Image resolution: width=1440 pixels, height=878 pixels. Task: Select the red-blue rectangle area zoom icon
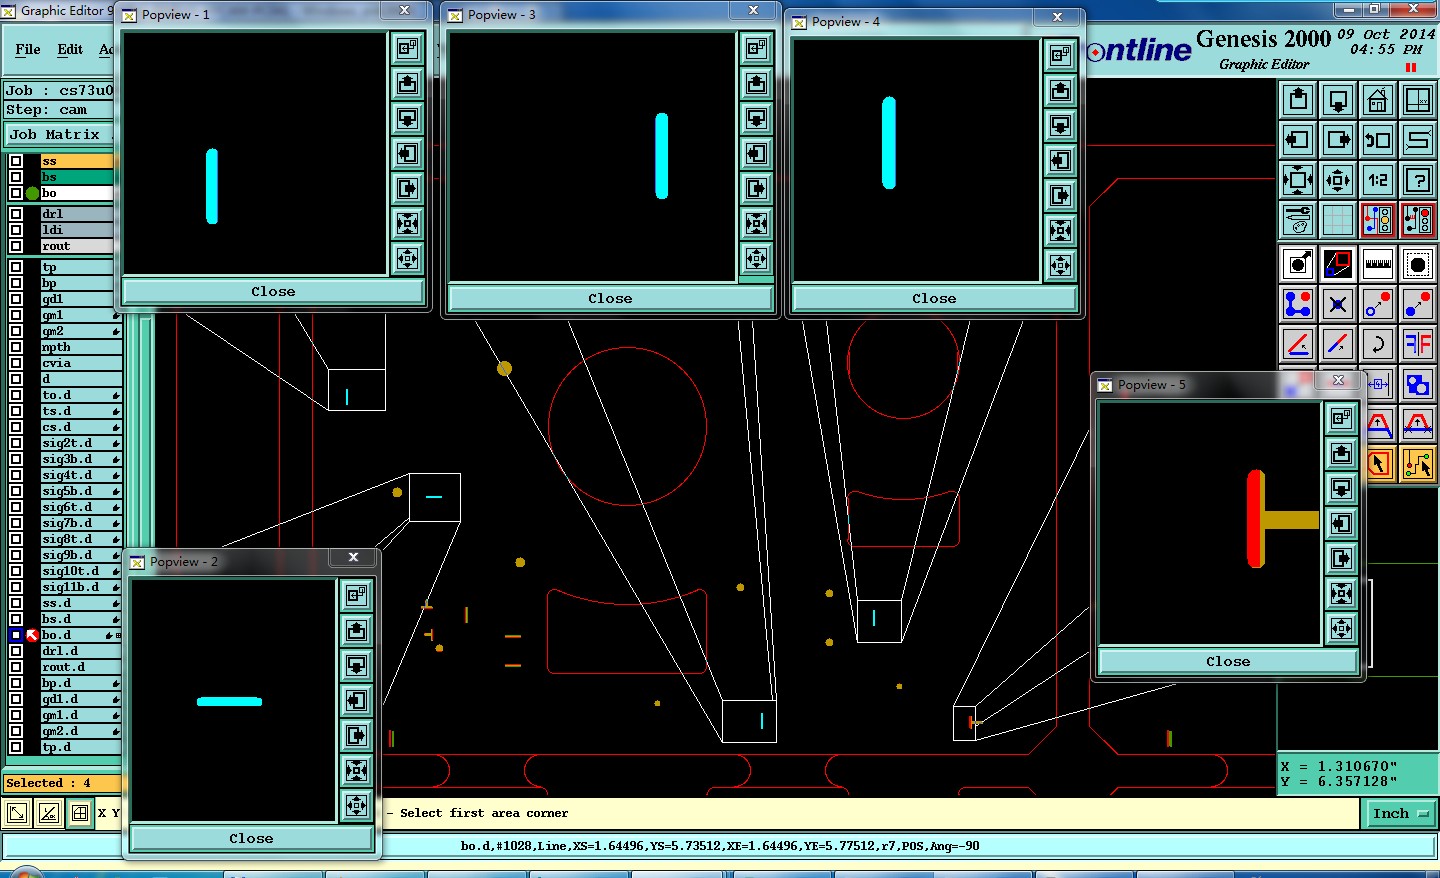[x=1338, y=264]
